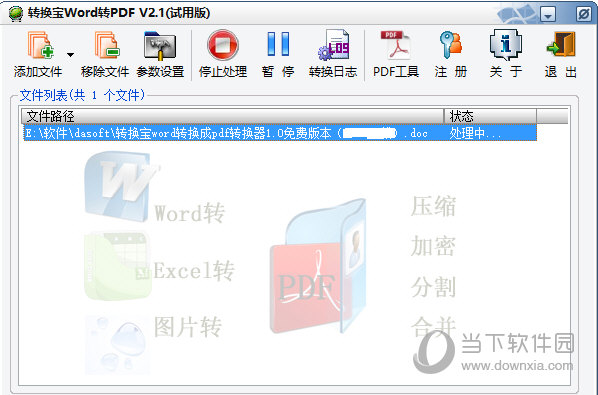Click the 文件路径 column header
Screen dimensions: 598x395
[x=233, y=116]
